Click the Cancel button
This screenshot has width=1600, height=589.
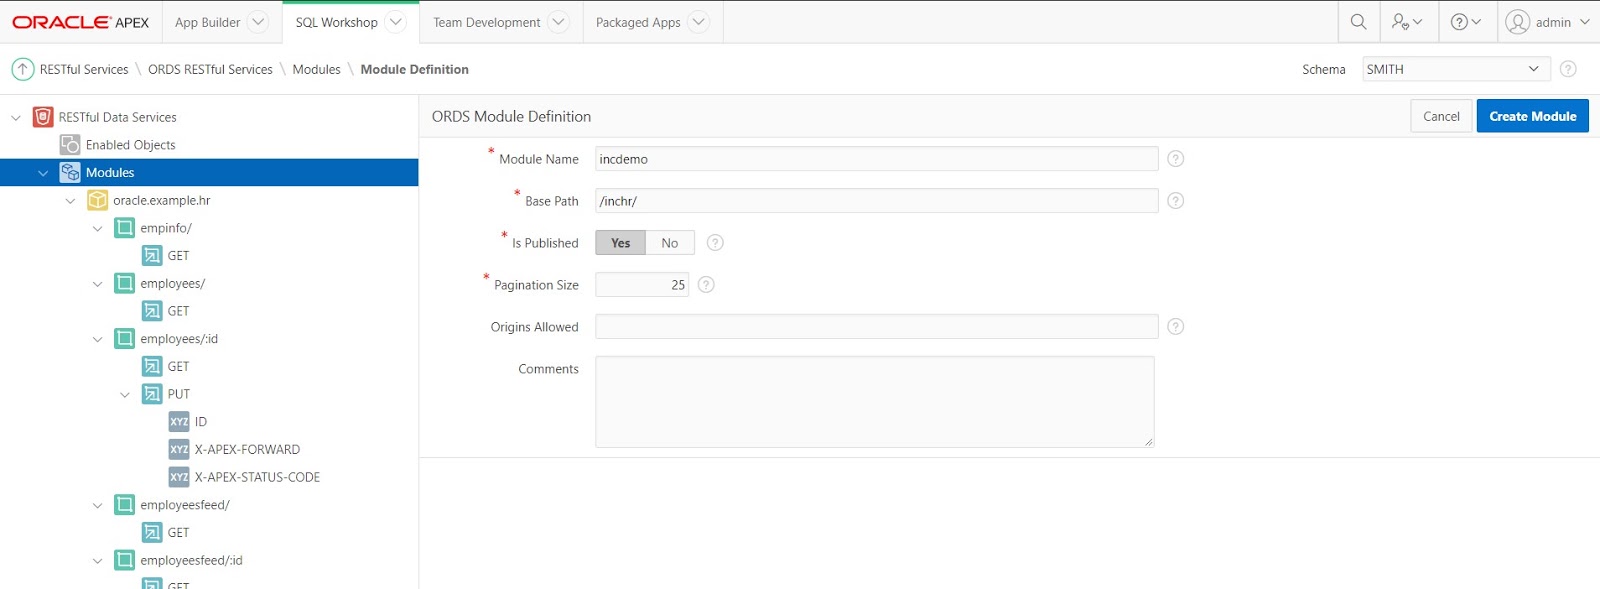pyautogui.click(x=1441, y=116)
